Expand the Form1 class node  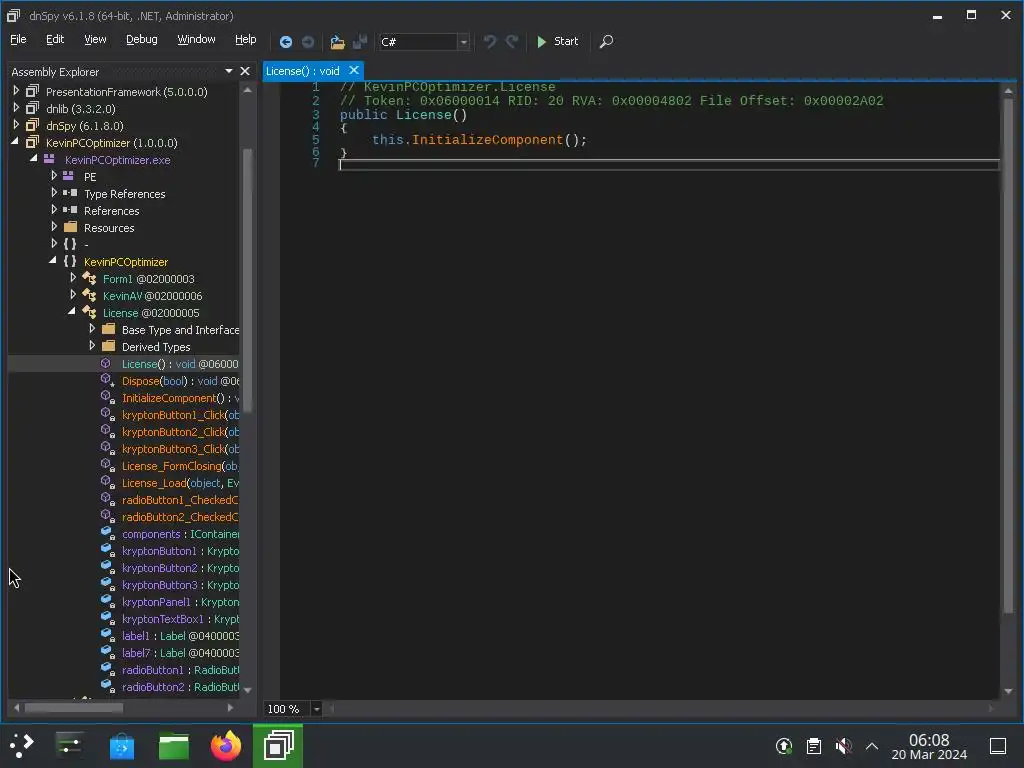[73, 278]
